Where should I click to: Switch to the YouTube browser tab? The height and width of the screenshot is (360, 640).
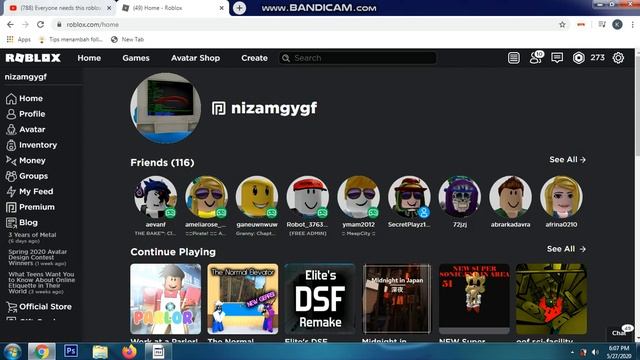(x=59, y=8)
